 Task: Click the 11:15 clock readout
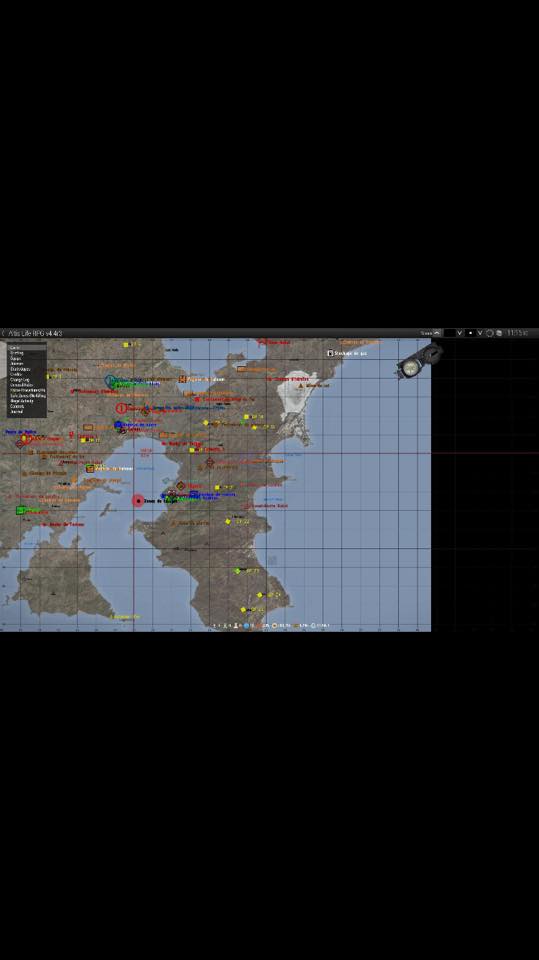click(x=517, y=333)
